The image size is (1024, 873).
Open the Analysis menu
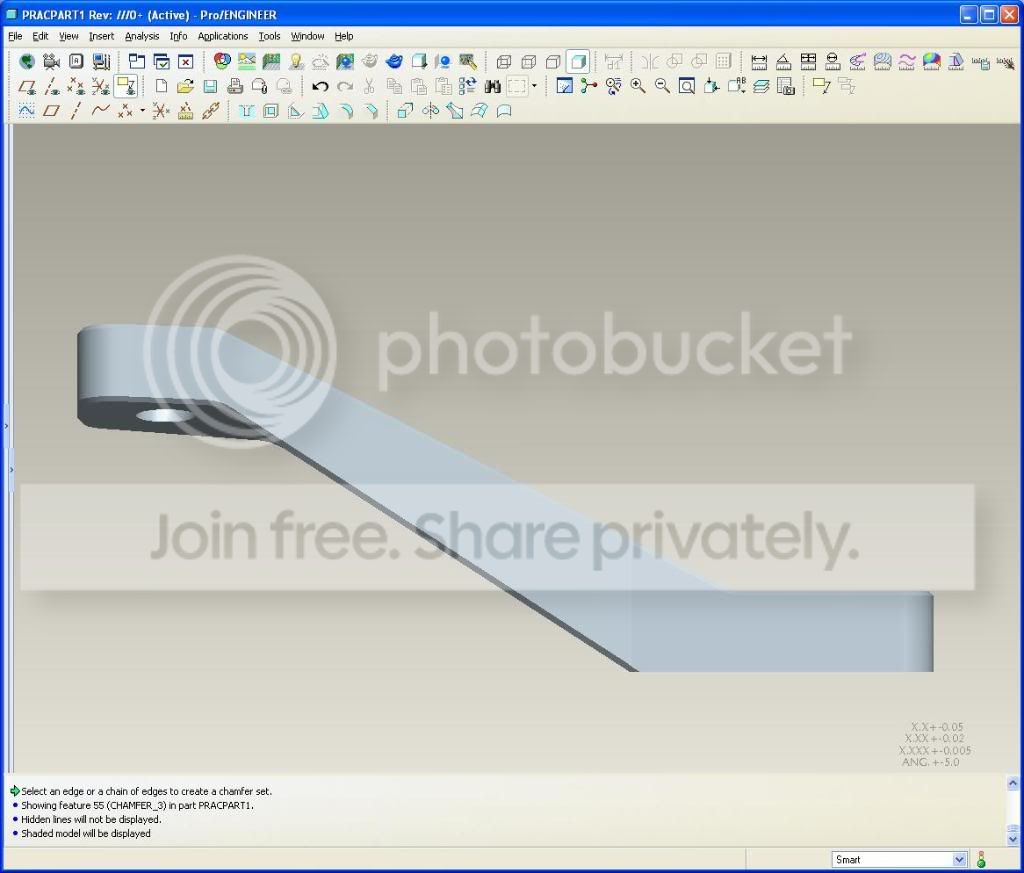(142, 36)
